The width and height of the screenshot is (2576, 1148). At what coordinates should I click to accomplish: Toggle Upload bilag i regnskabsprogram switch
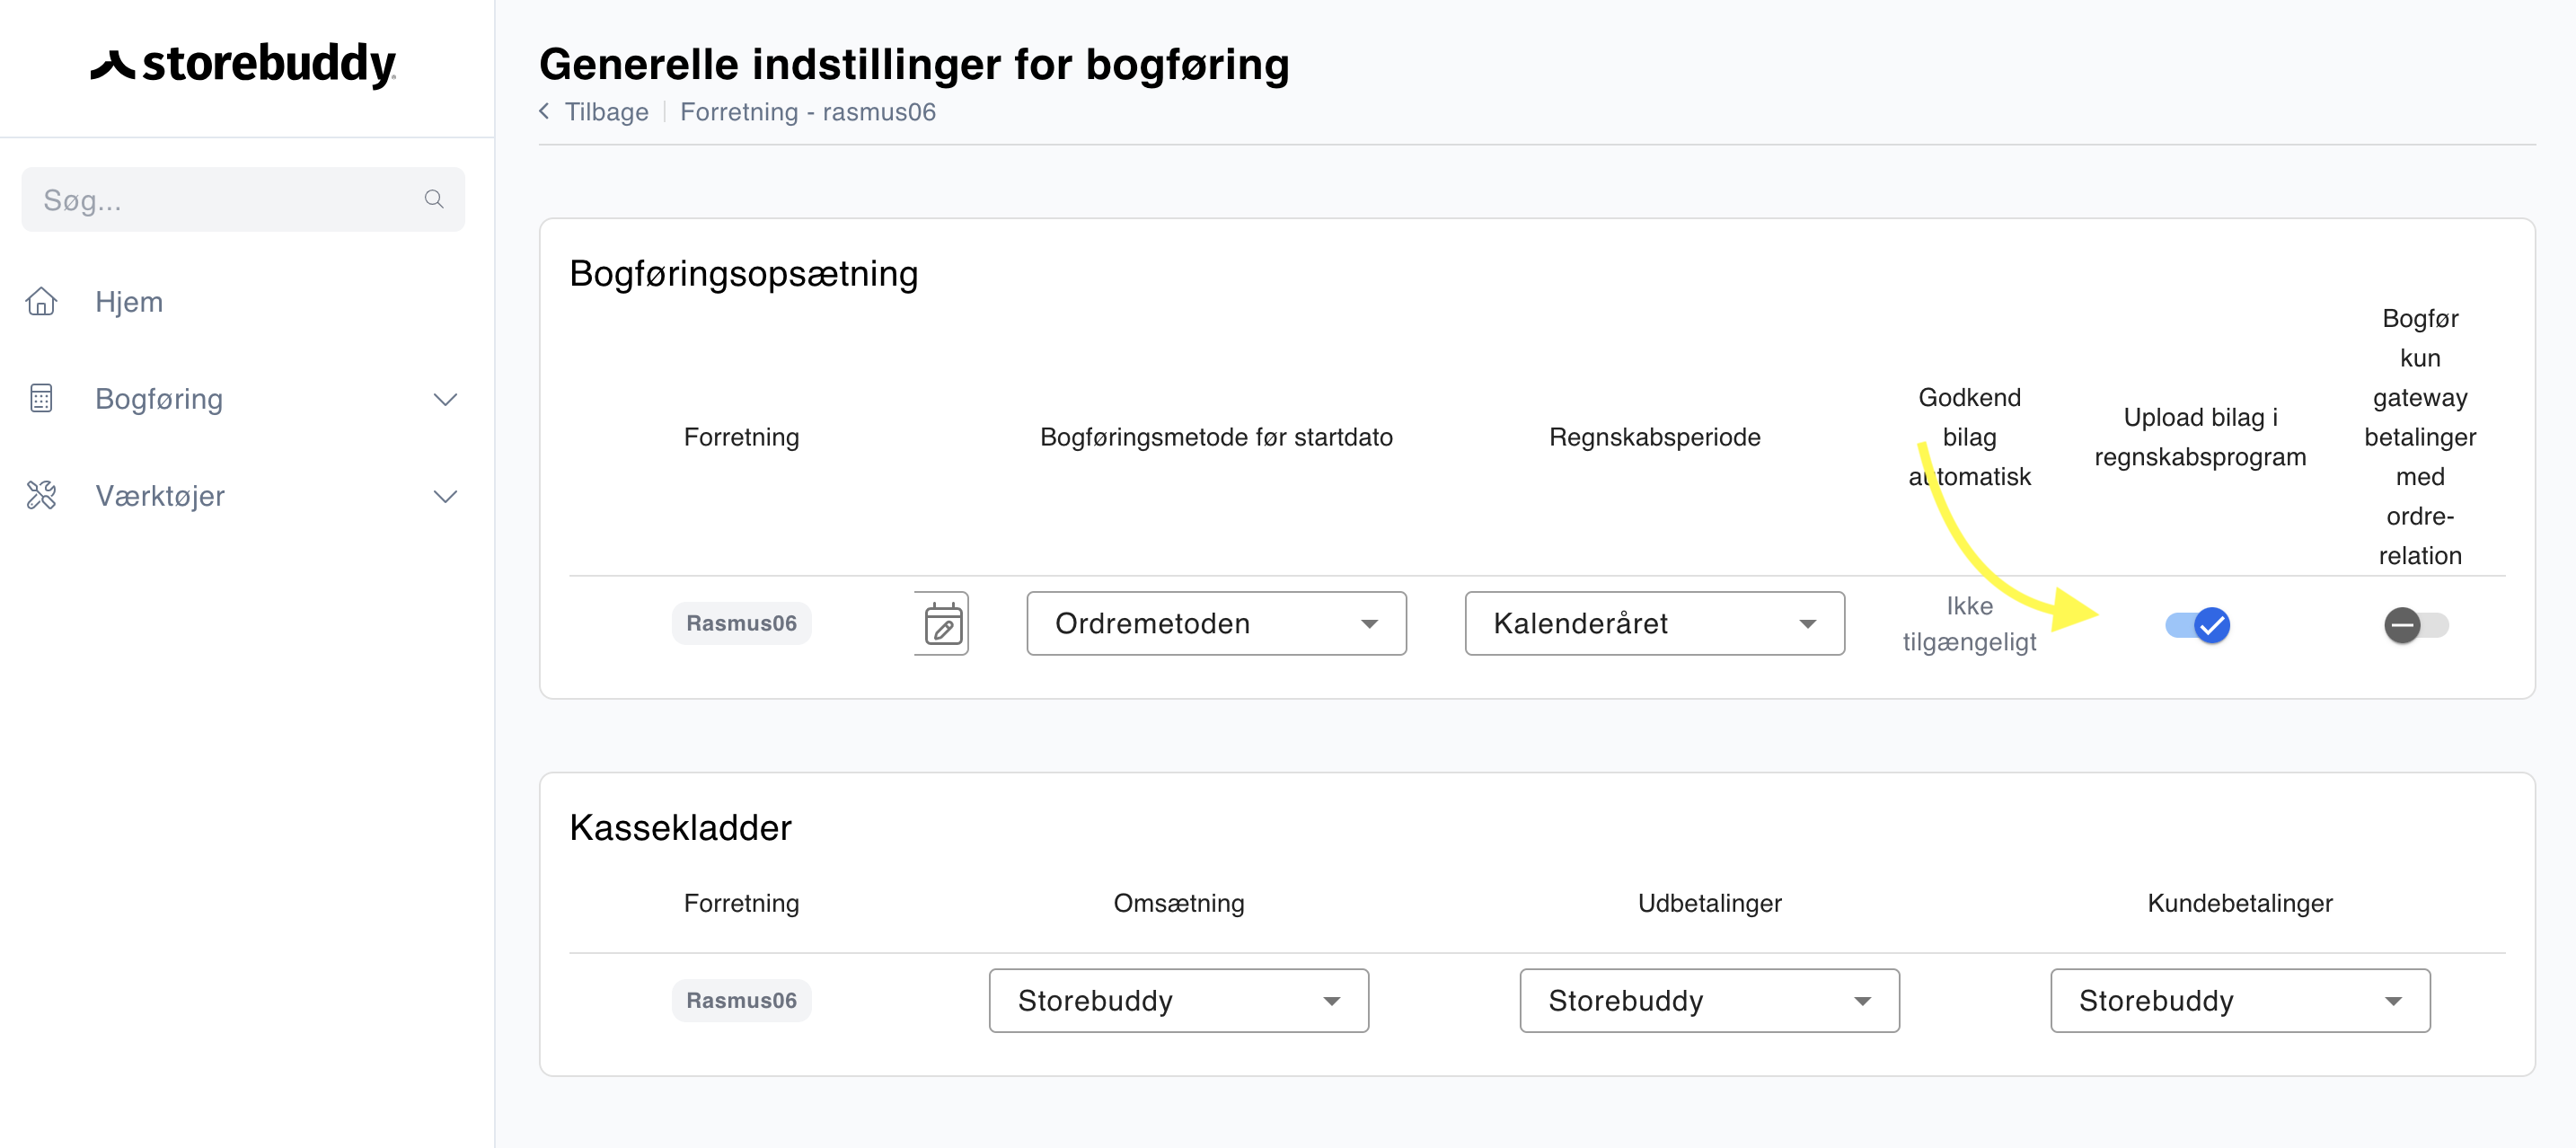click(2198, 625)
